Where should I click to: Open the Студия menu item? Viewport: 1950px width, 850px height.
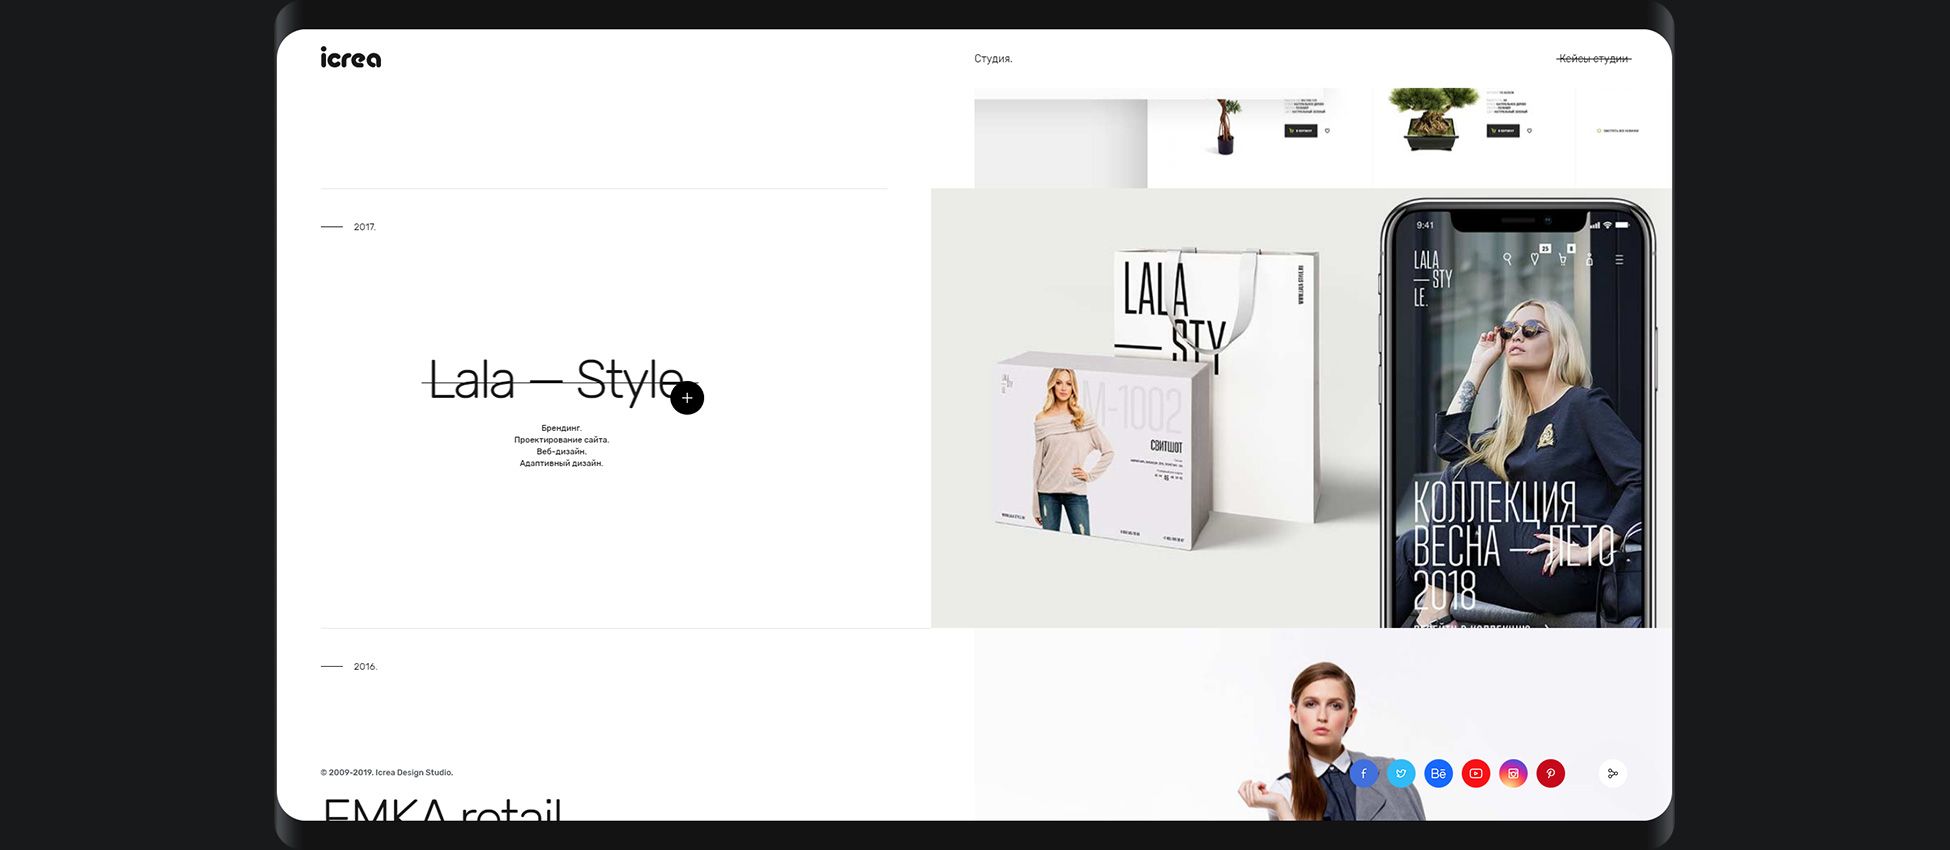[x=993, y=59]
